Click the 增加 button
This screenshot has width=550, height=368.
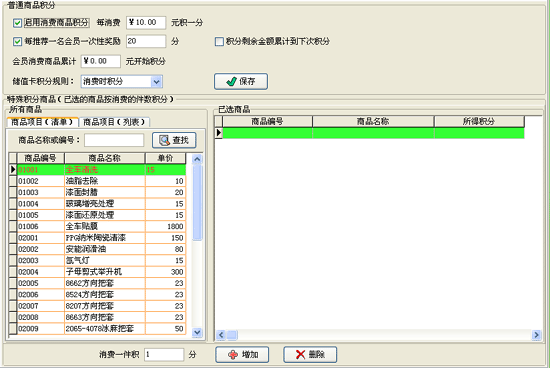click(x=242, y=355)
